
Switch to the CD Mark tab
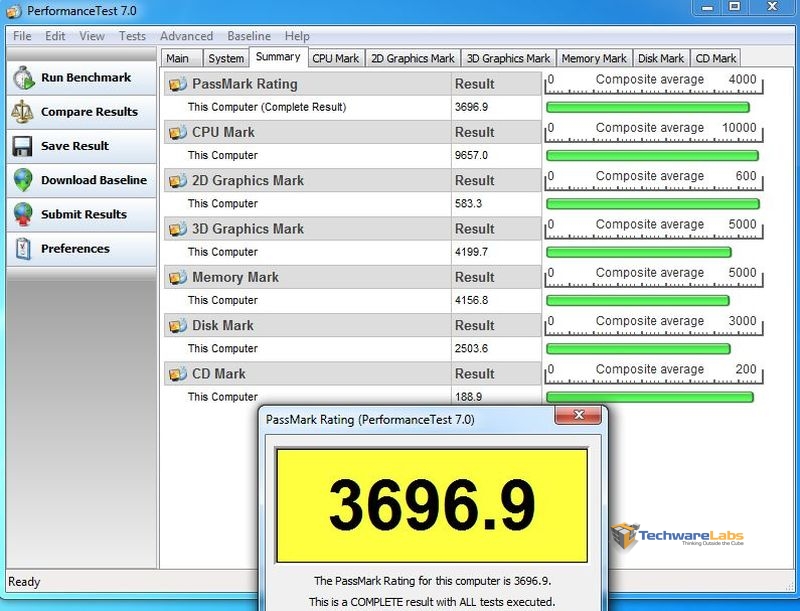[x=716, y=58]
